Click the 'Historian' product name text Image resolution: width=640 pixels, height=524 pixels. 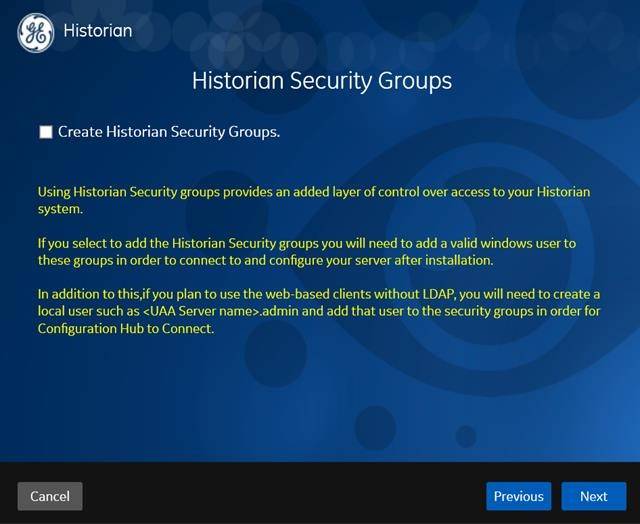[x=98, y=31]
